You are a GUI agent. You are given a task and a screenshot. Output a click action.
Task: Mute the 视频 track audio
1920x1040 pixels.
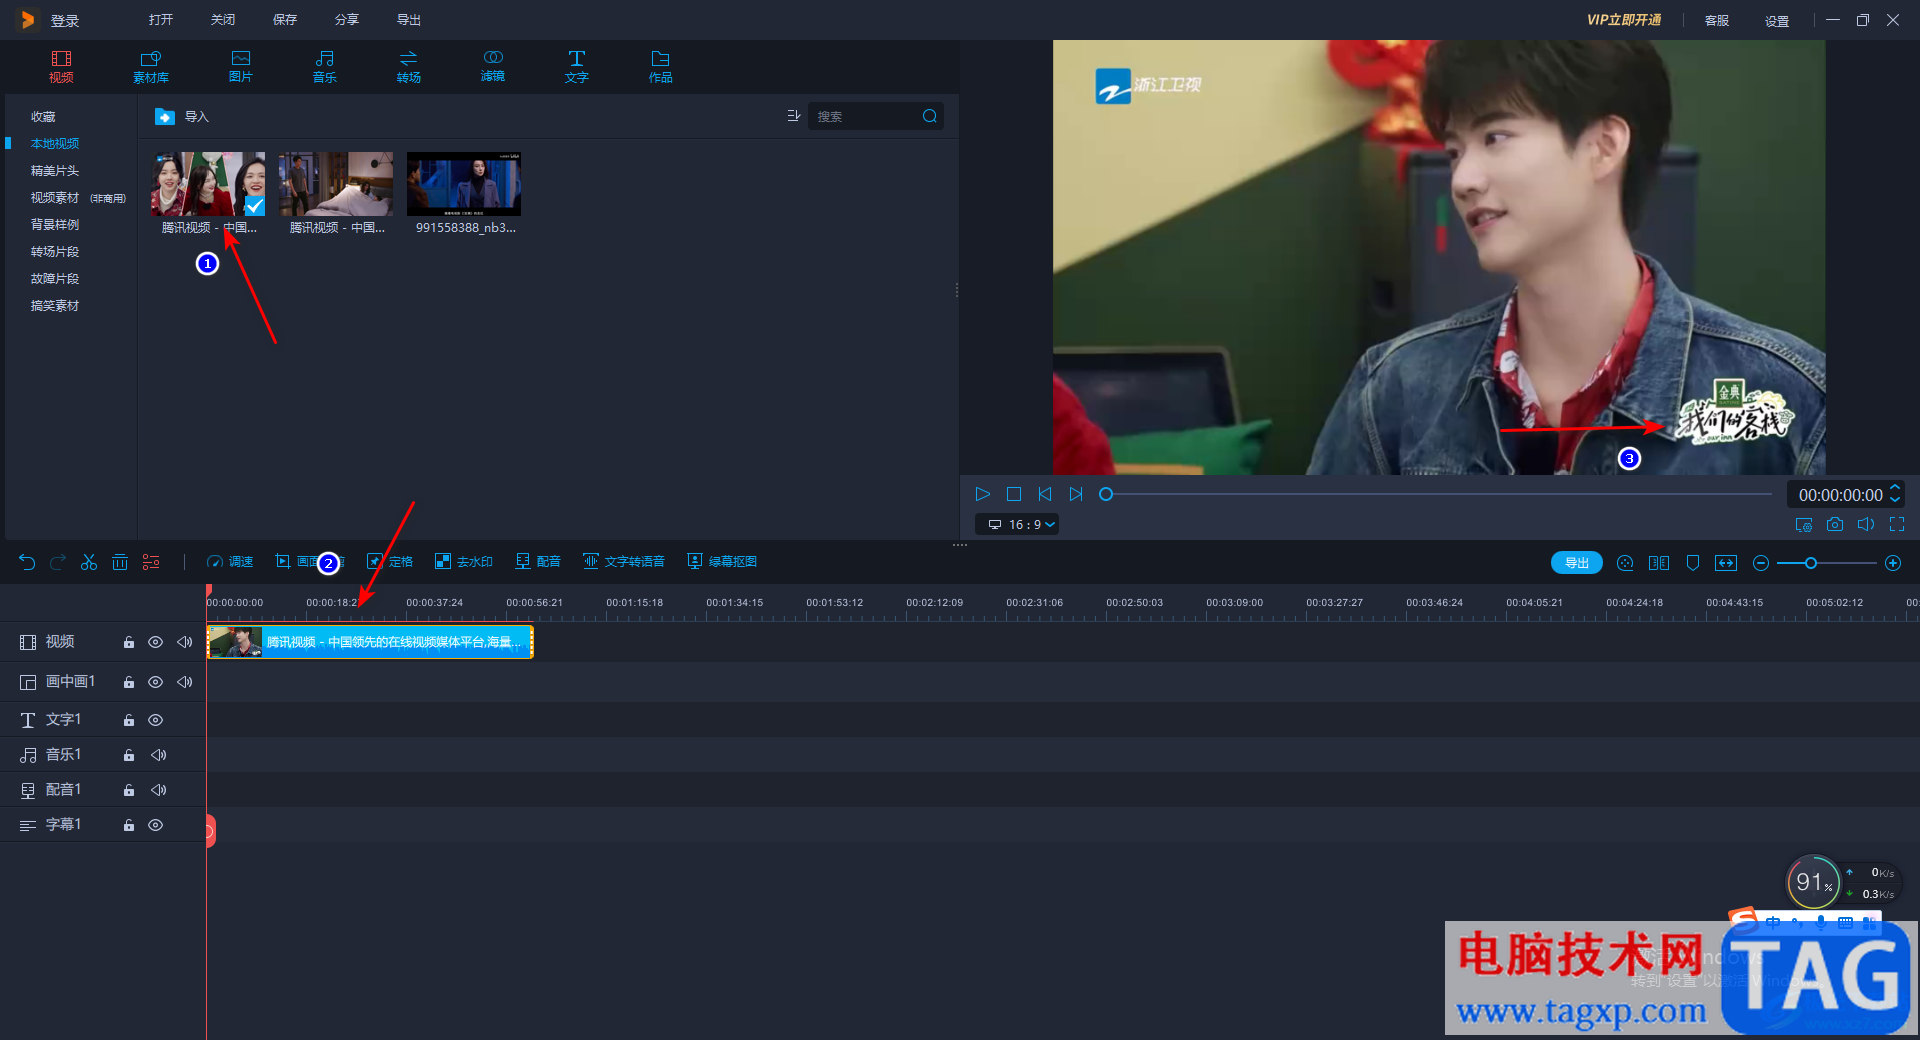(x=184, y=642)
